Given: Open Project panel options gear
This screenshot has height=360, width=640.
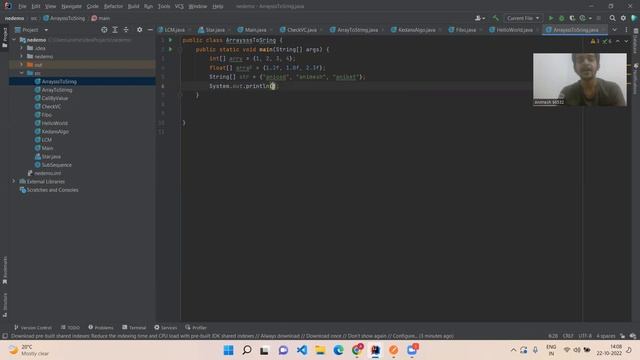Looking at the screenshot, I should (x=140, y=30).
